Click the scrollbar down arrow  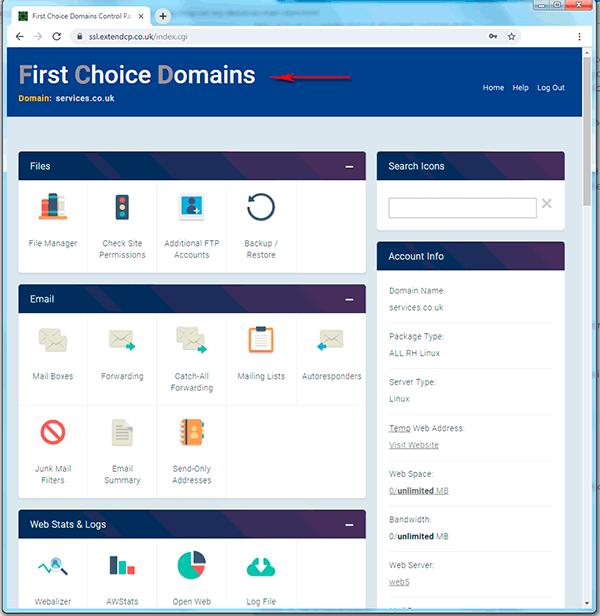(x=587, y=603)
